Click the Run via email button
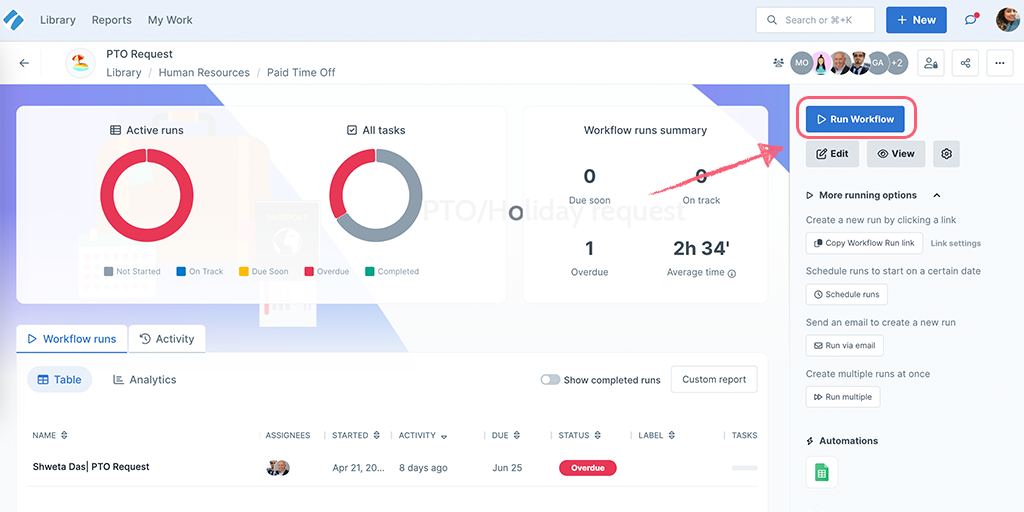 pyautogui.click(x=844, y=345)
